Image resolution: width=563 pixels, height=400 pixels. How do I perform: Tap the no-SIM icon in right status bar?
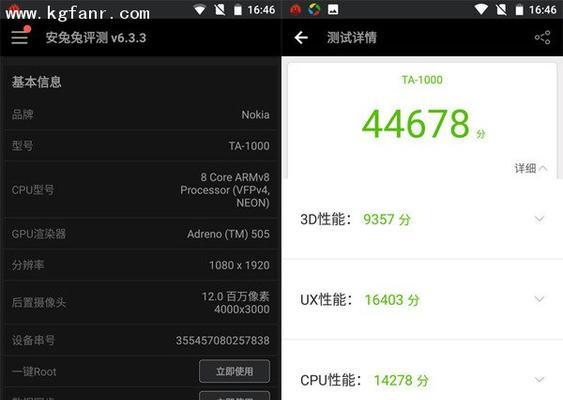502,10
